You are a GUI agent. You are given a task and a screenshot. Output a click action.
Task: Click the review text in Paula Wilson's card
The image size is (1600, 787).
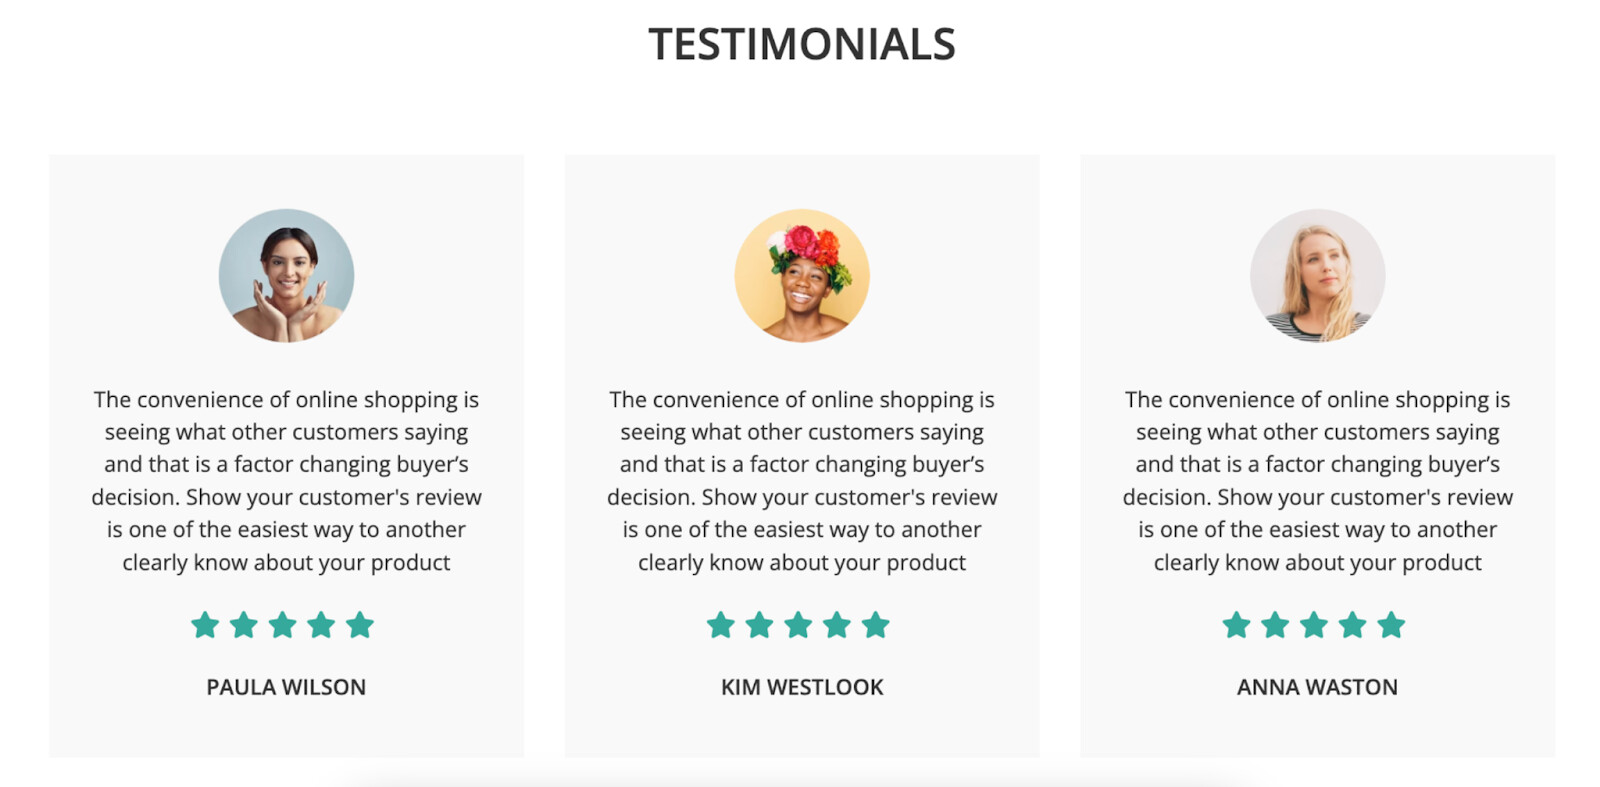click(x=286, y=481)
